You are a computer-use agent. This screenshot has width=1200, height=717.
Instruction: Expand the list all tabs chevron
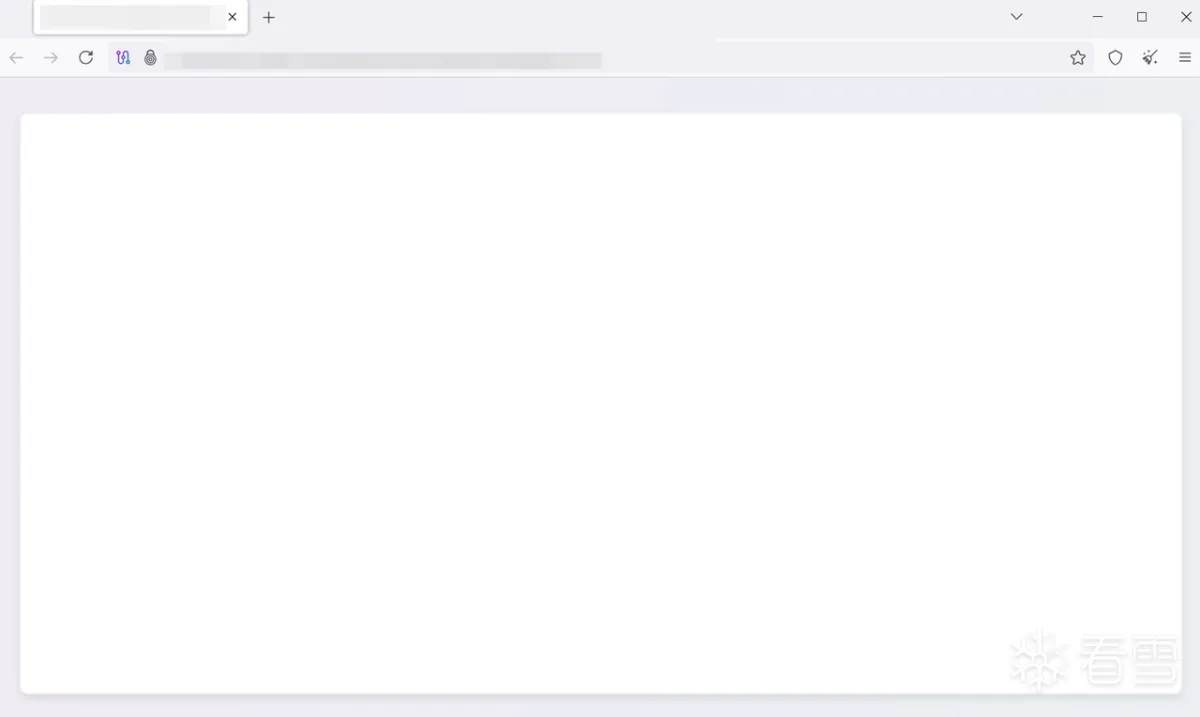coord(1016,17)
